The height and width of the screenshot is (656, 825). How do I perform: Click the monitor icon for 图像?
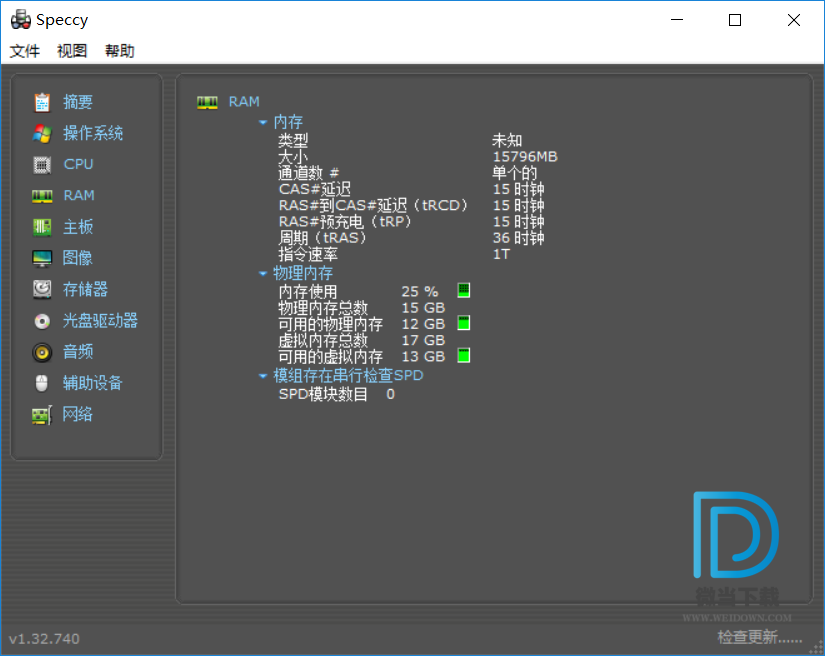[42, 258]
